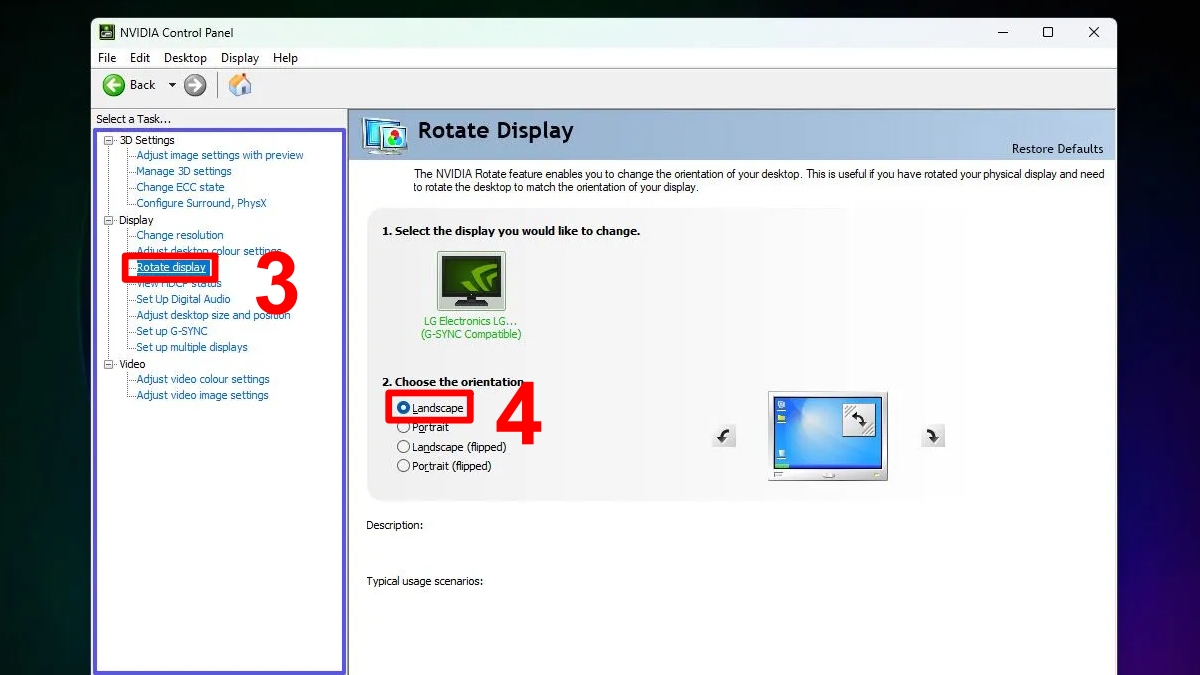Image resolution: width=1200 pixels, height=675 pixels.
Task: Click the rotate counterclockwise arrow icon
Action: point(724,436)
